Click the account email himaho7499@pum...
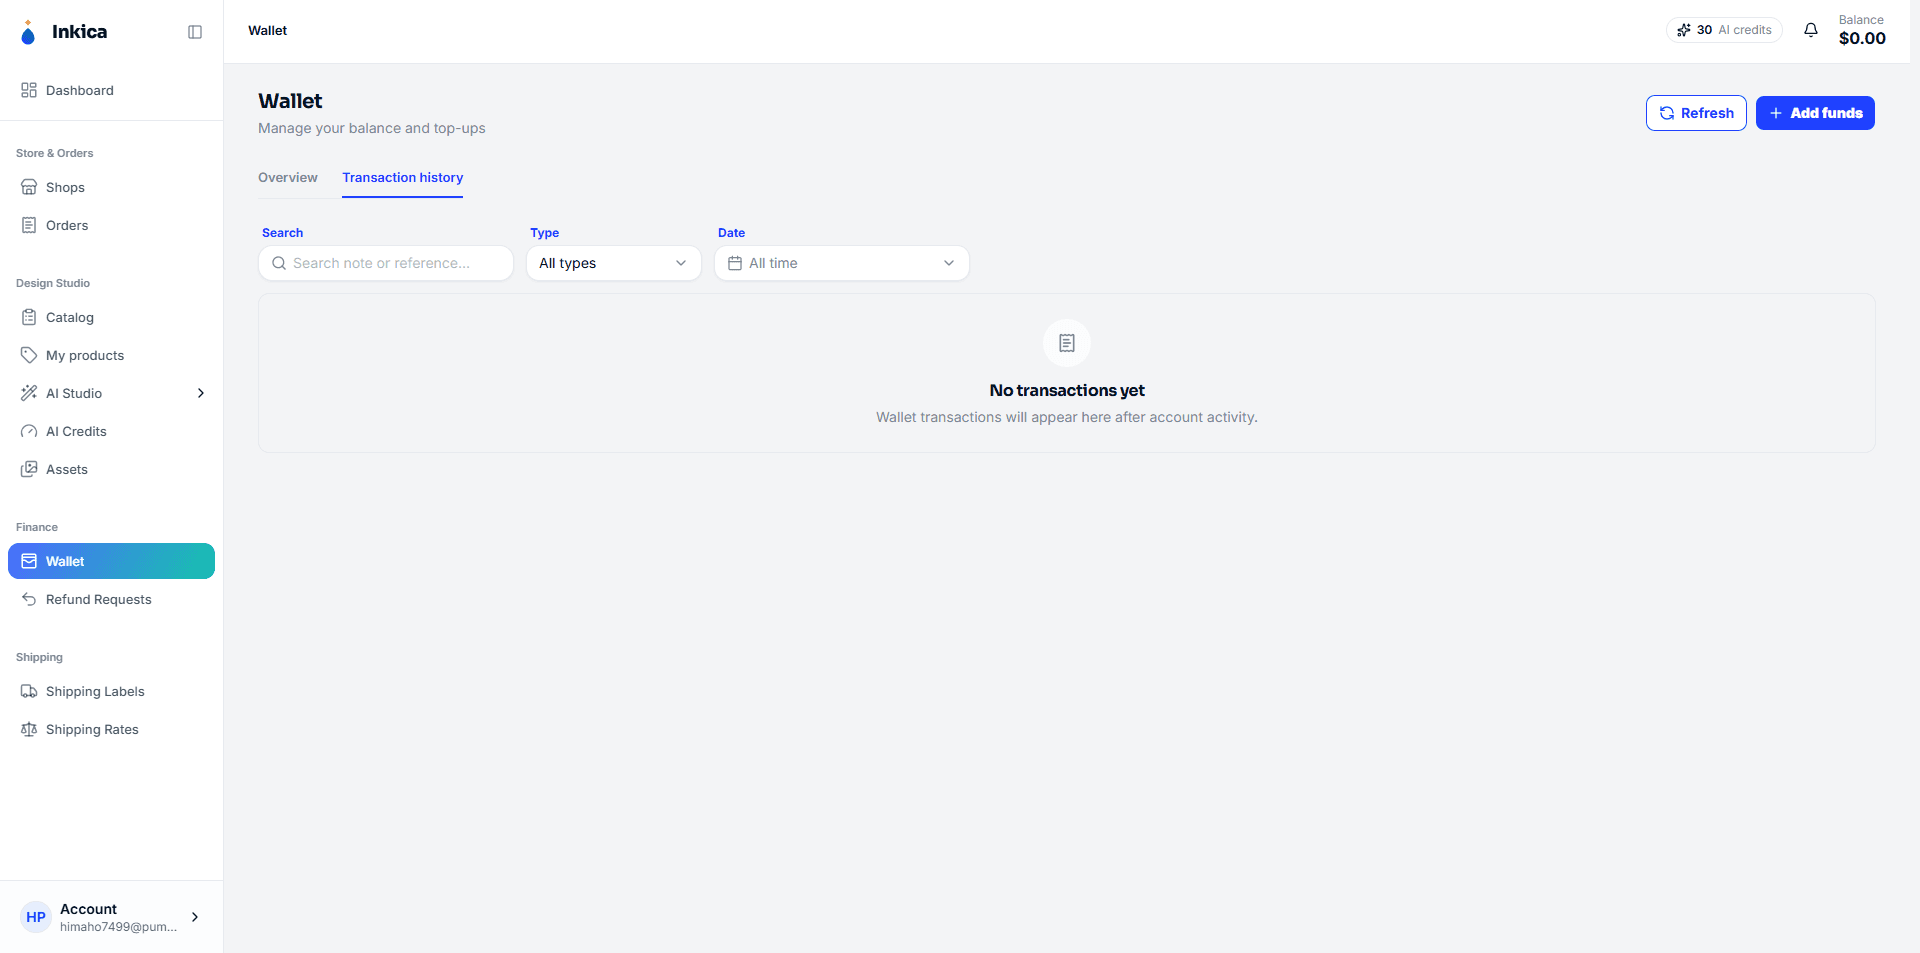 pyautogui.click(x=118, y=927)
